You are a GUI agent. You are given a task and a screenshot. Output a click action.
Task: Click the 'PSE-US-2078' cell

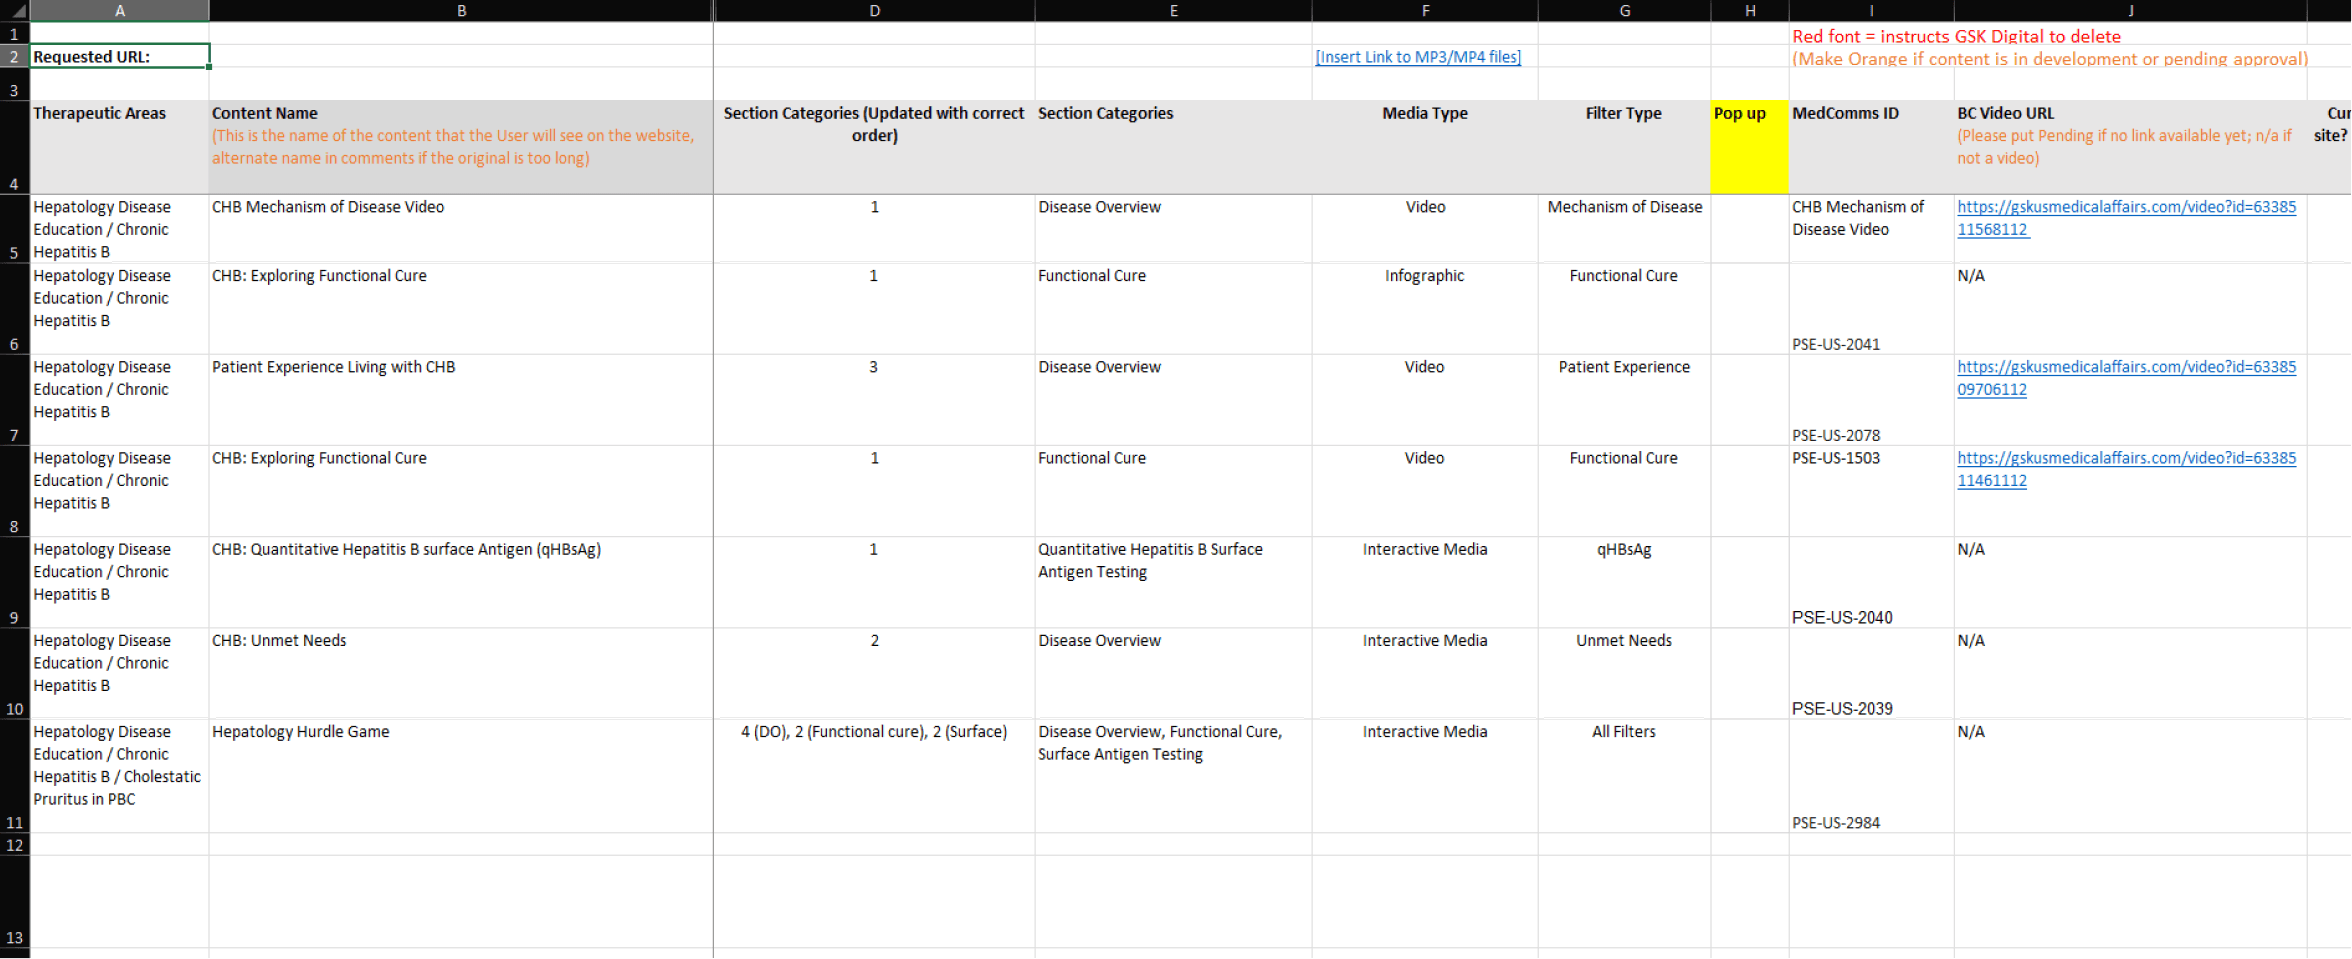pyautogui.click(x=1871, y=400)
